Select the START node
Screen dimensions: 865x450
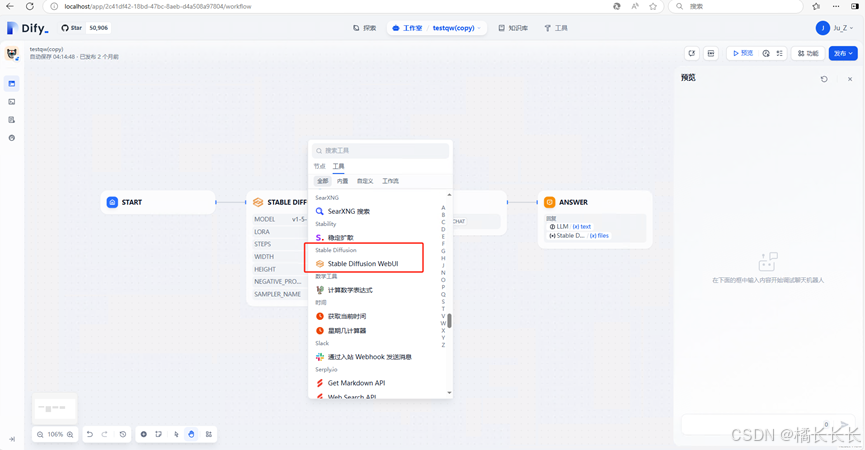158,202
